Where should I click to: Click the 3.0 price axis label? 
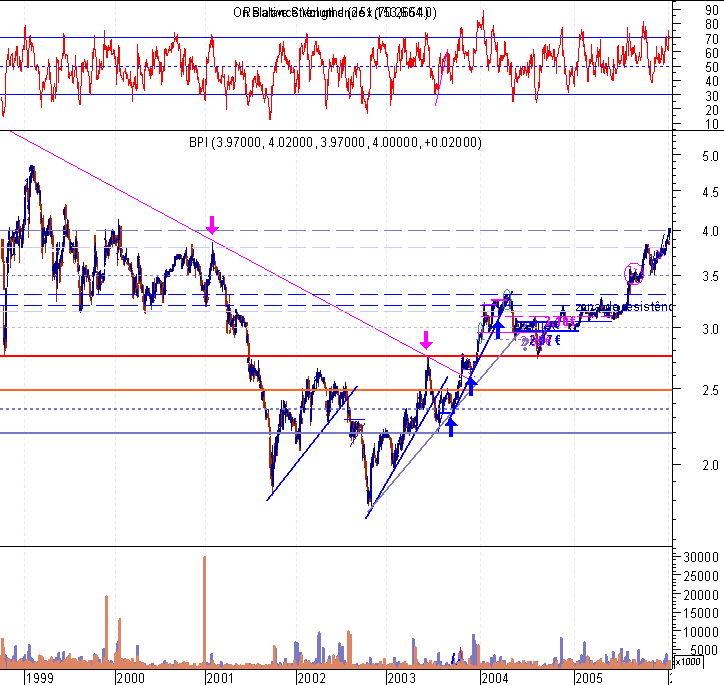710,329
